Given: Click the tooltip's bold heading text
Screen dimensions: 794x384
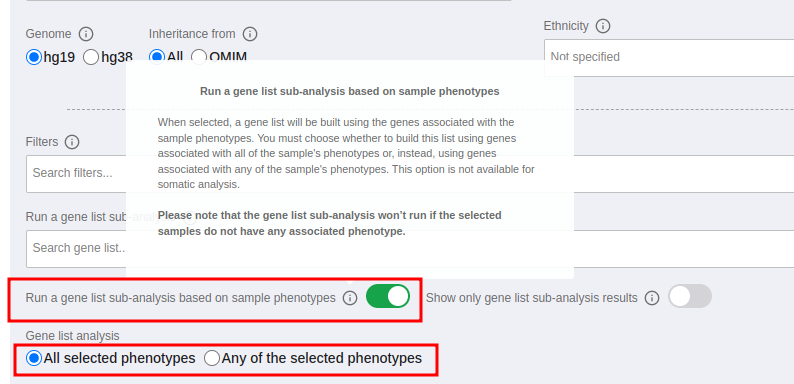Looking at the screenshot, I should (350, 91).
